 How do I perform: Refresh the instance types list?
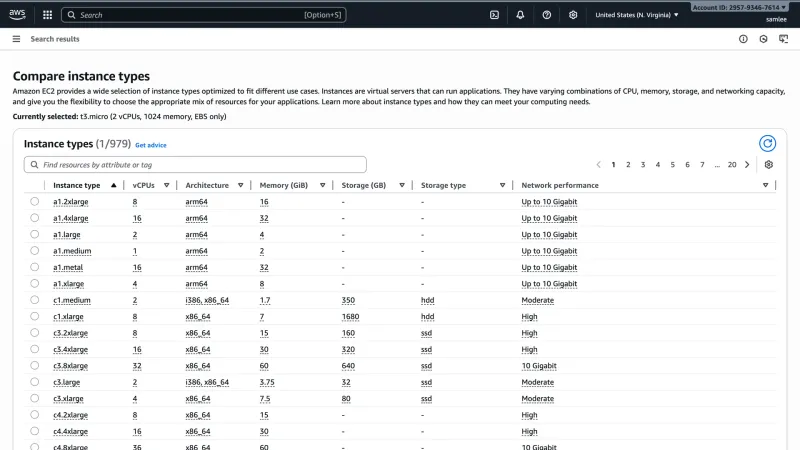coord(767,143)
